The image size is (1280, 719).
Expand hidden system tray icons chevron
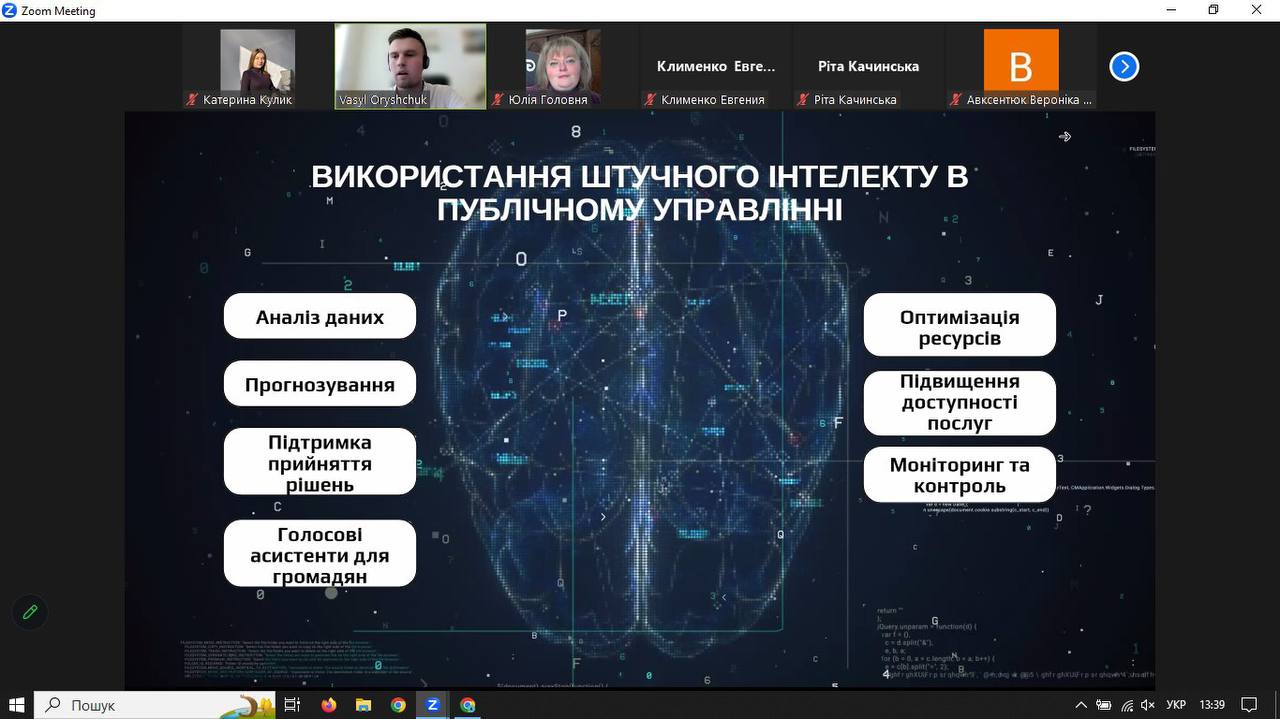[x=1081, y=705]
